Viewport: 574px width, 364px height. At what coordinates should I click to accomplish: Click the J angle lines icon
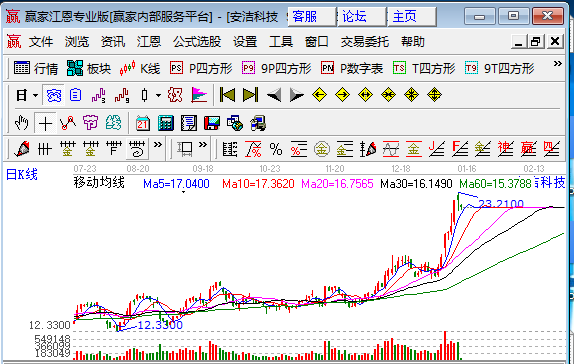click(437, 149)
